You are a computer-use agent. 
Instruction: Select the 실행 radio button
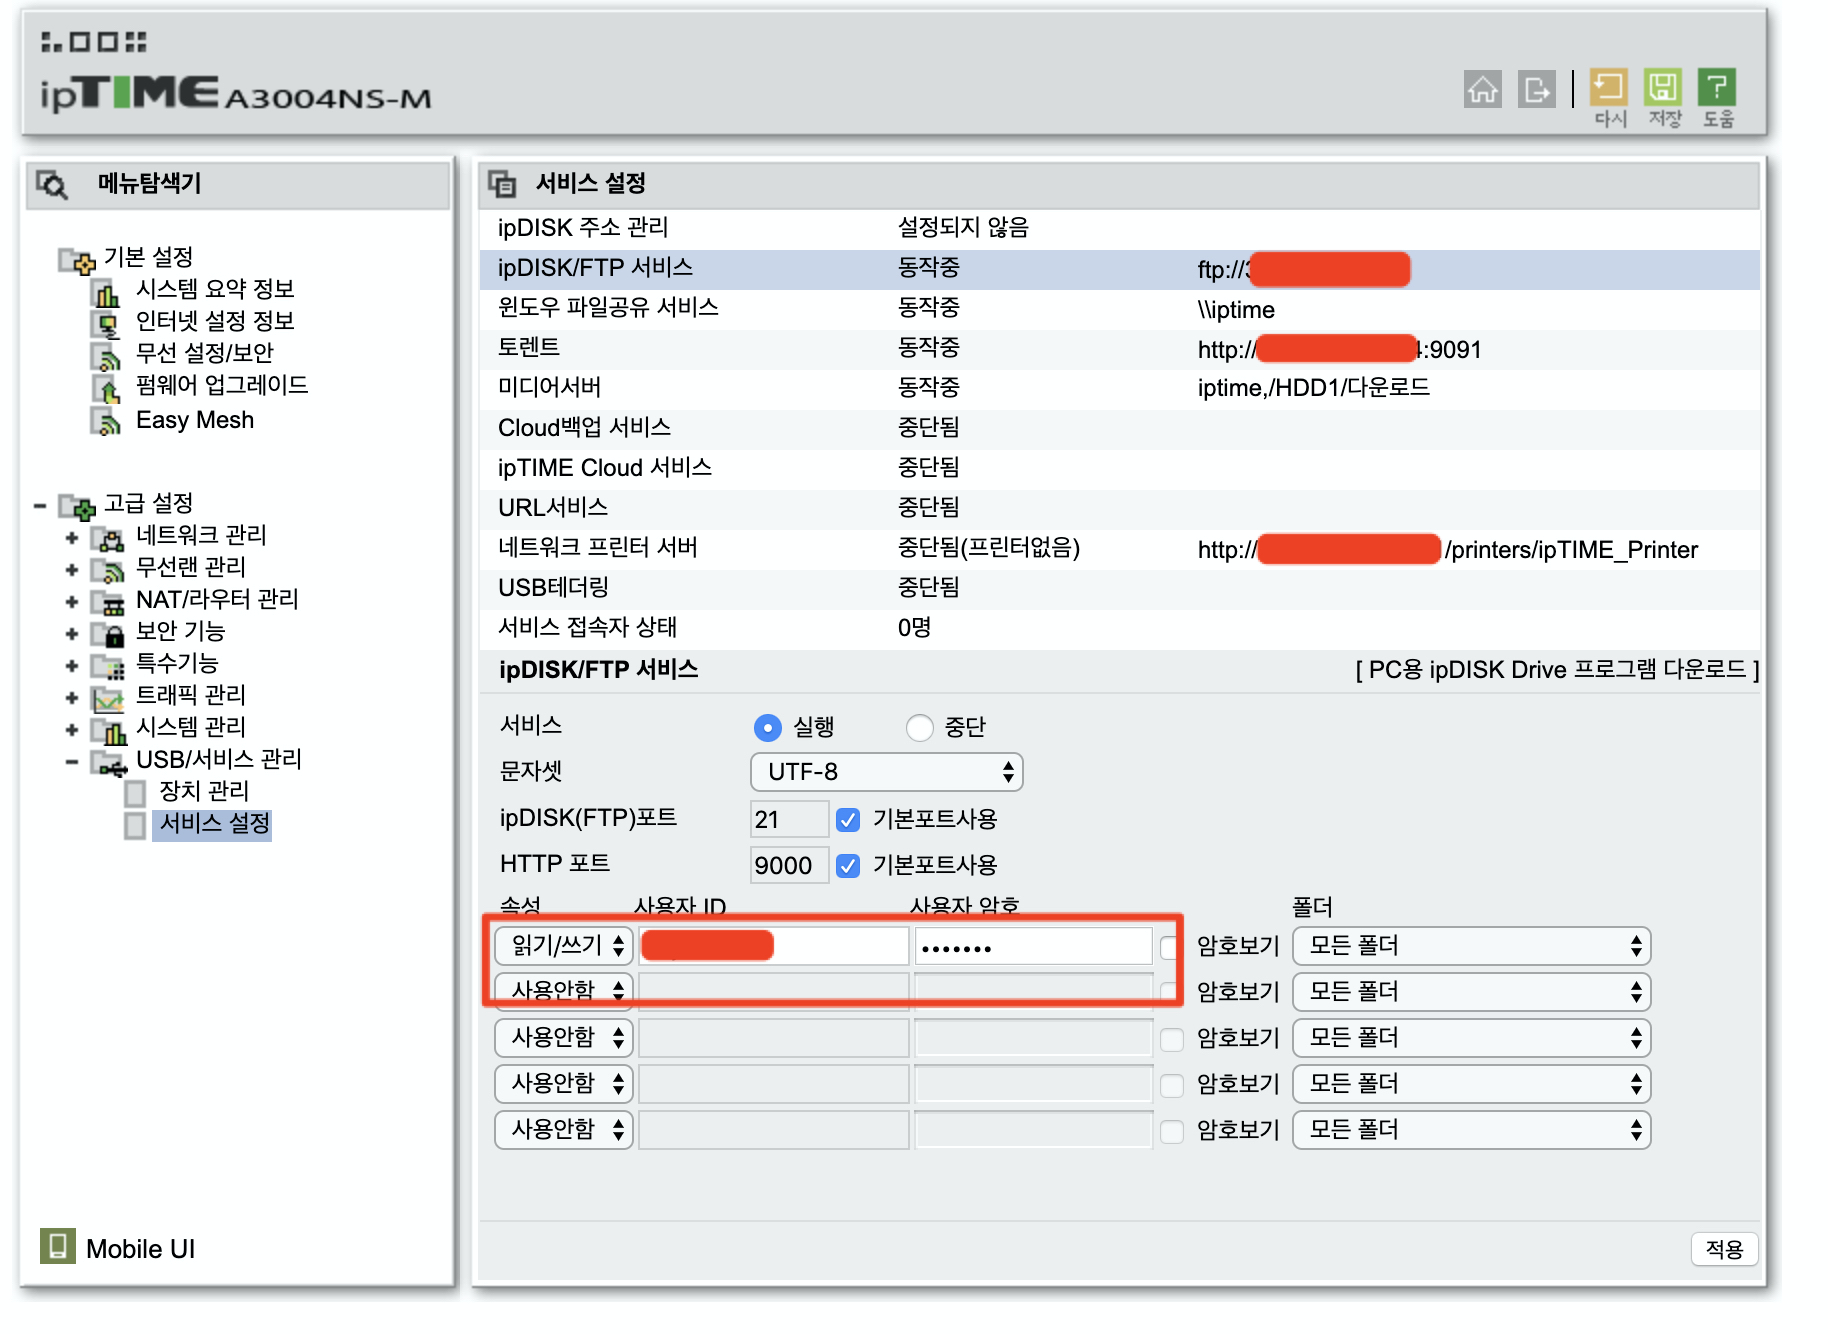[767, 727]
